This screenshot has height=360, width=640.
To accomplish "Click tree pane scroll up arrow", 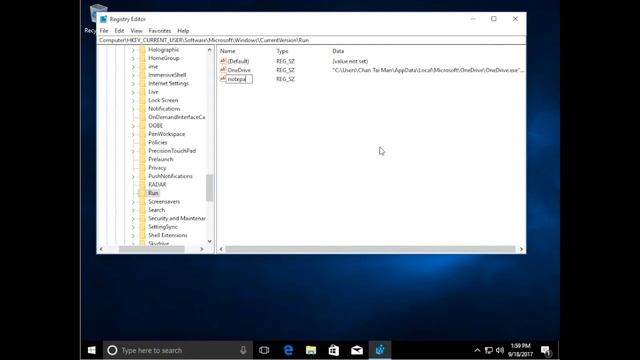I will [210, 50].
